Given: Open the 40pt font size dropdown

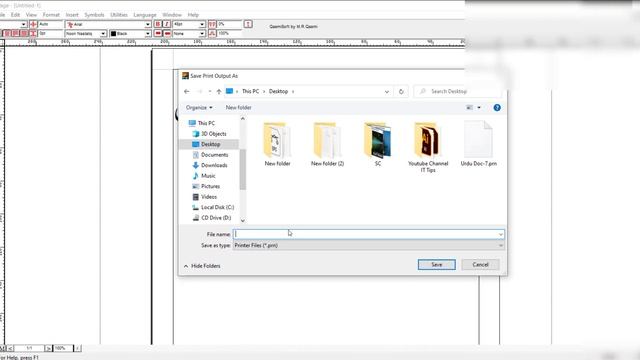Looking at the screenshot, I should click(202, 24).
